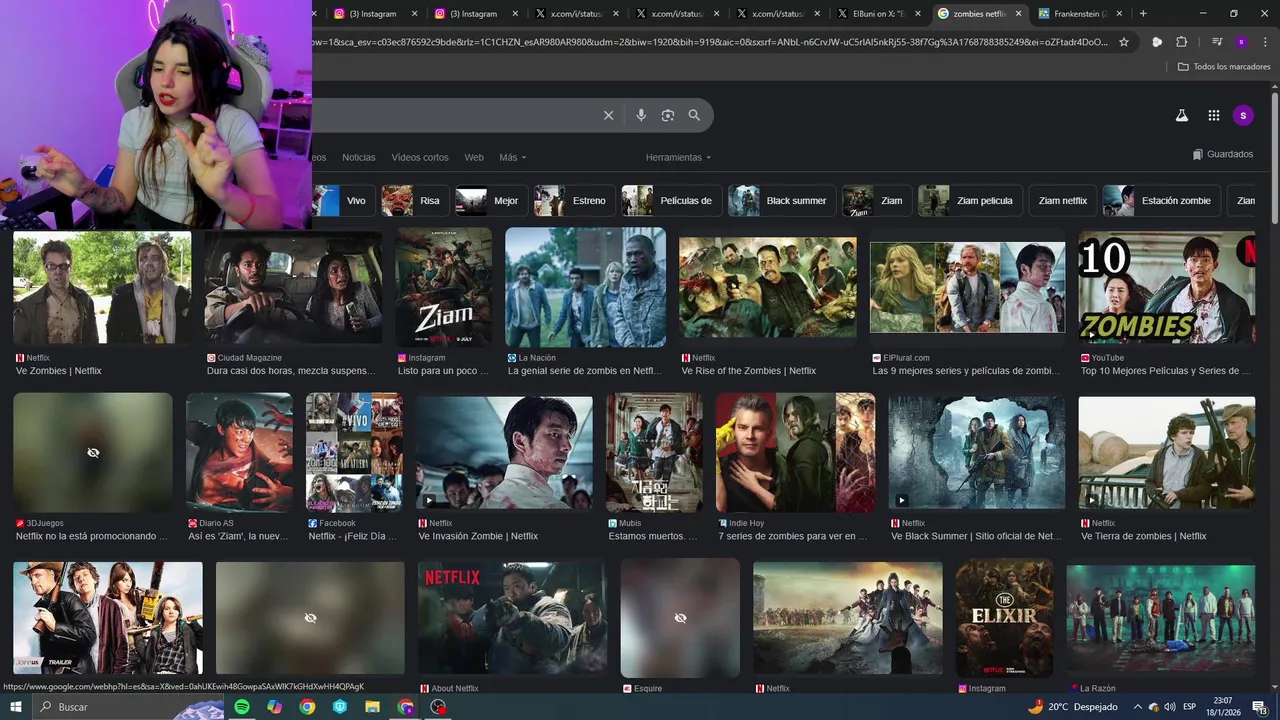Open a new browser tab
The height and width of the screenshot is (720, 1280).
click(1143, 13)
